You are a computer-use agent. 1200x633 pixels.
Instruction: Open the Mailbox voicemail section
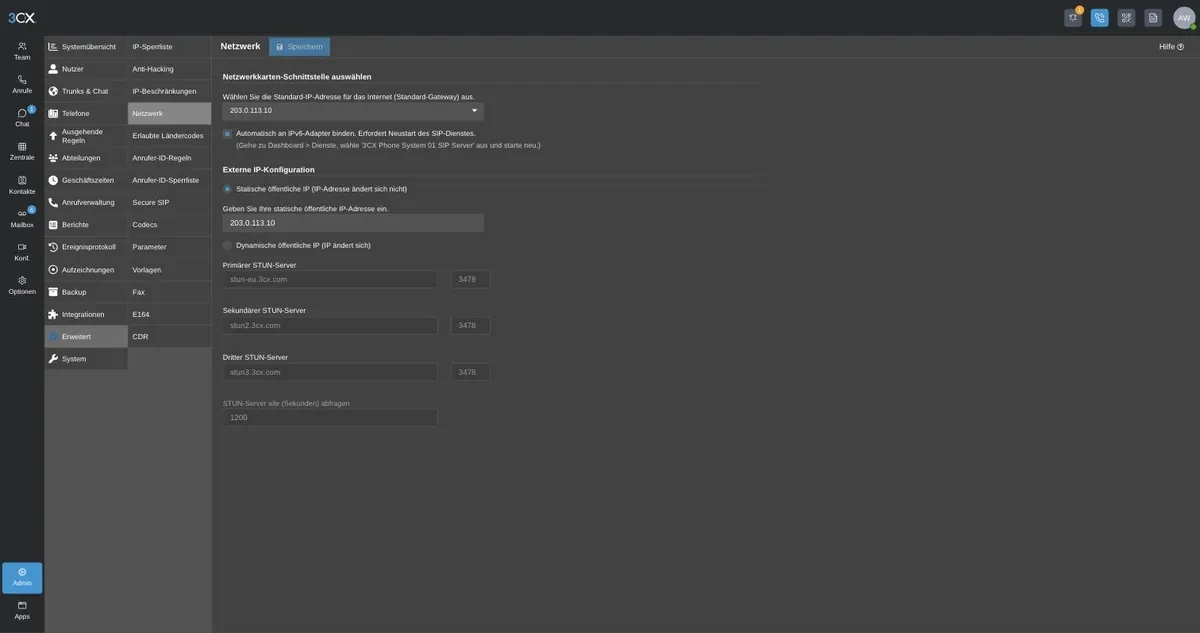click(22, 218)
